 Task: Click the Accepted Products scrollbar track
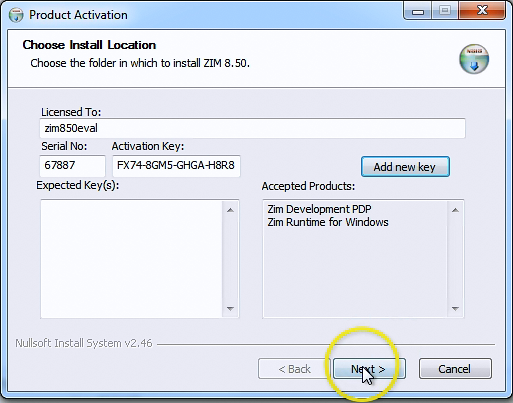455,259
